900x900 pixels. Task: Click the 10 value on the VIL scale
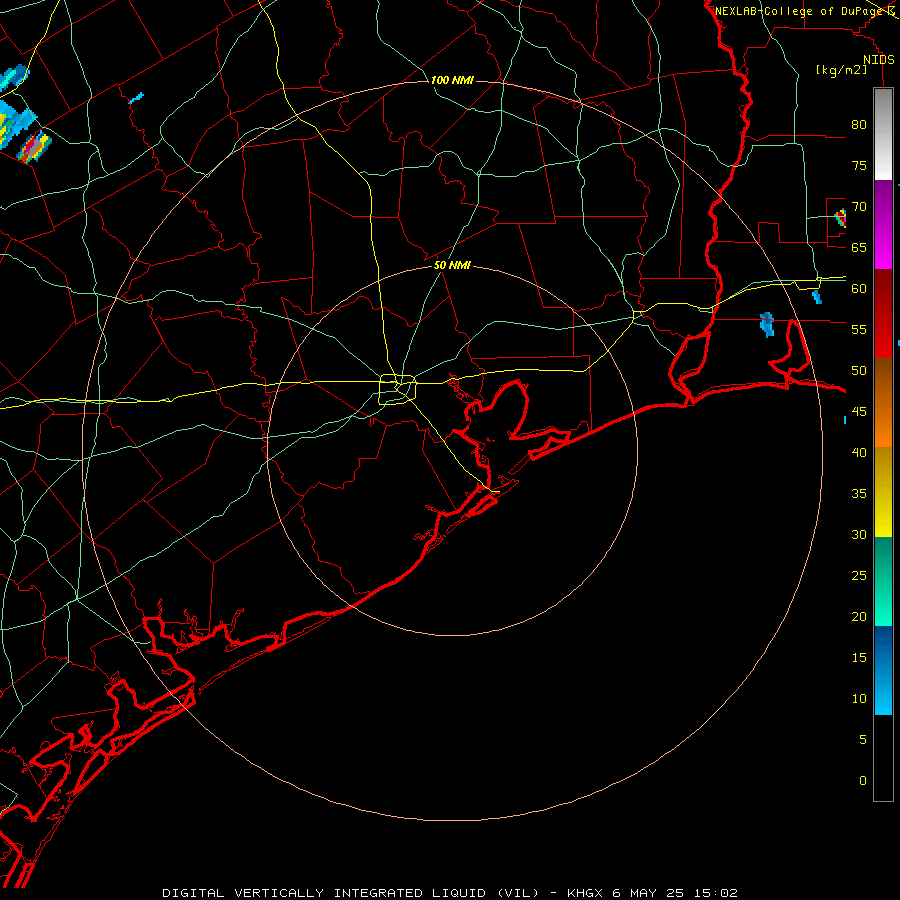pyautogui.click(x=859, y=699)
